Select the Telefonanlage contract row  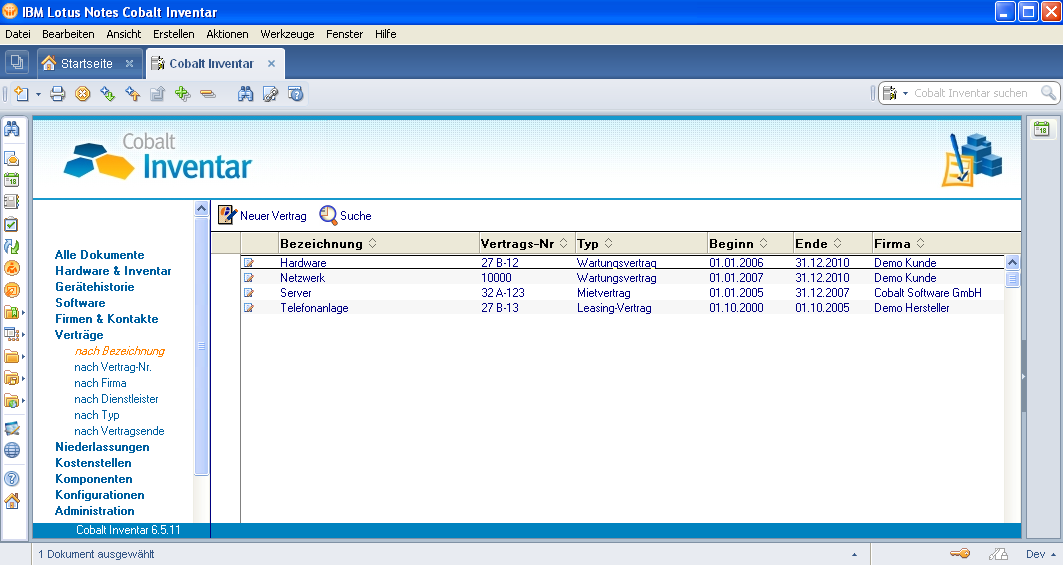pos(622,308)
